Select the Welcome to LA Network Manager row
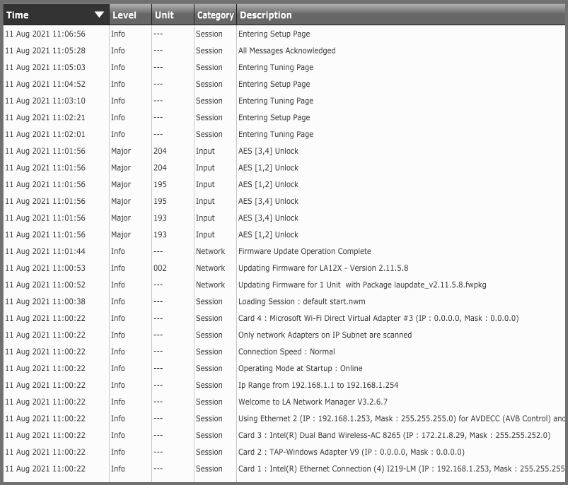Viewport: 568px width, 485px height. pos(284,402)
